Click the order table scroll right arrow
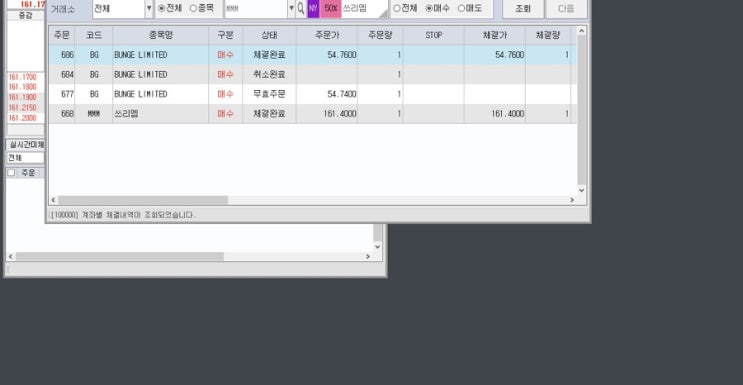The width and height of the screenshot is (743, 385). tap(572, 200)
